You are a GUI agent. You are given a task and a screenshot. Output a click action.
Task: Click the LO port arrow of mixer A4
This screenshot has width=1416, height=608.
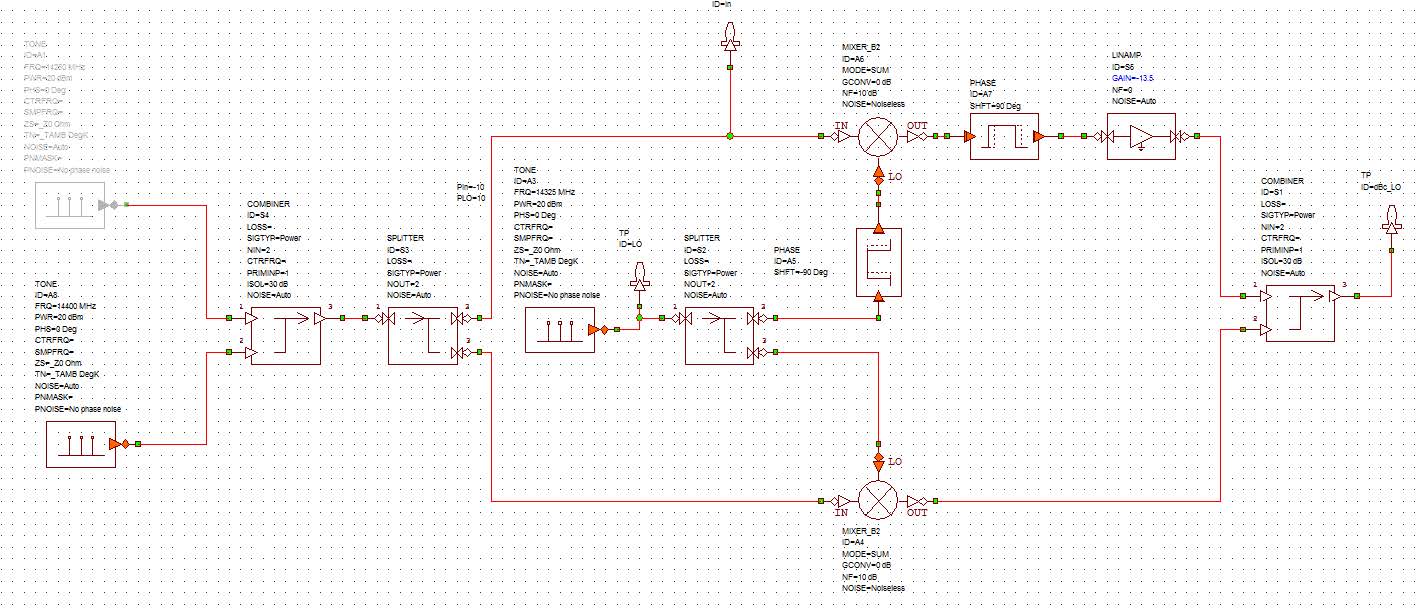[x=878, y=461]
